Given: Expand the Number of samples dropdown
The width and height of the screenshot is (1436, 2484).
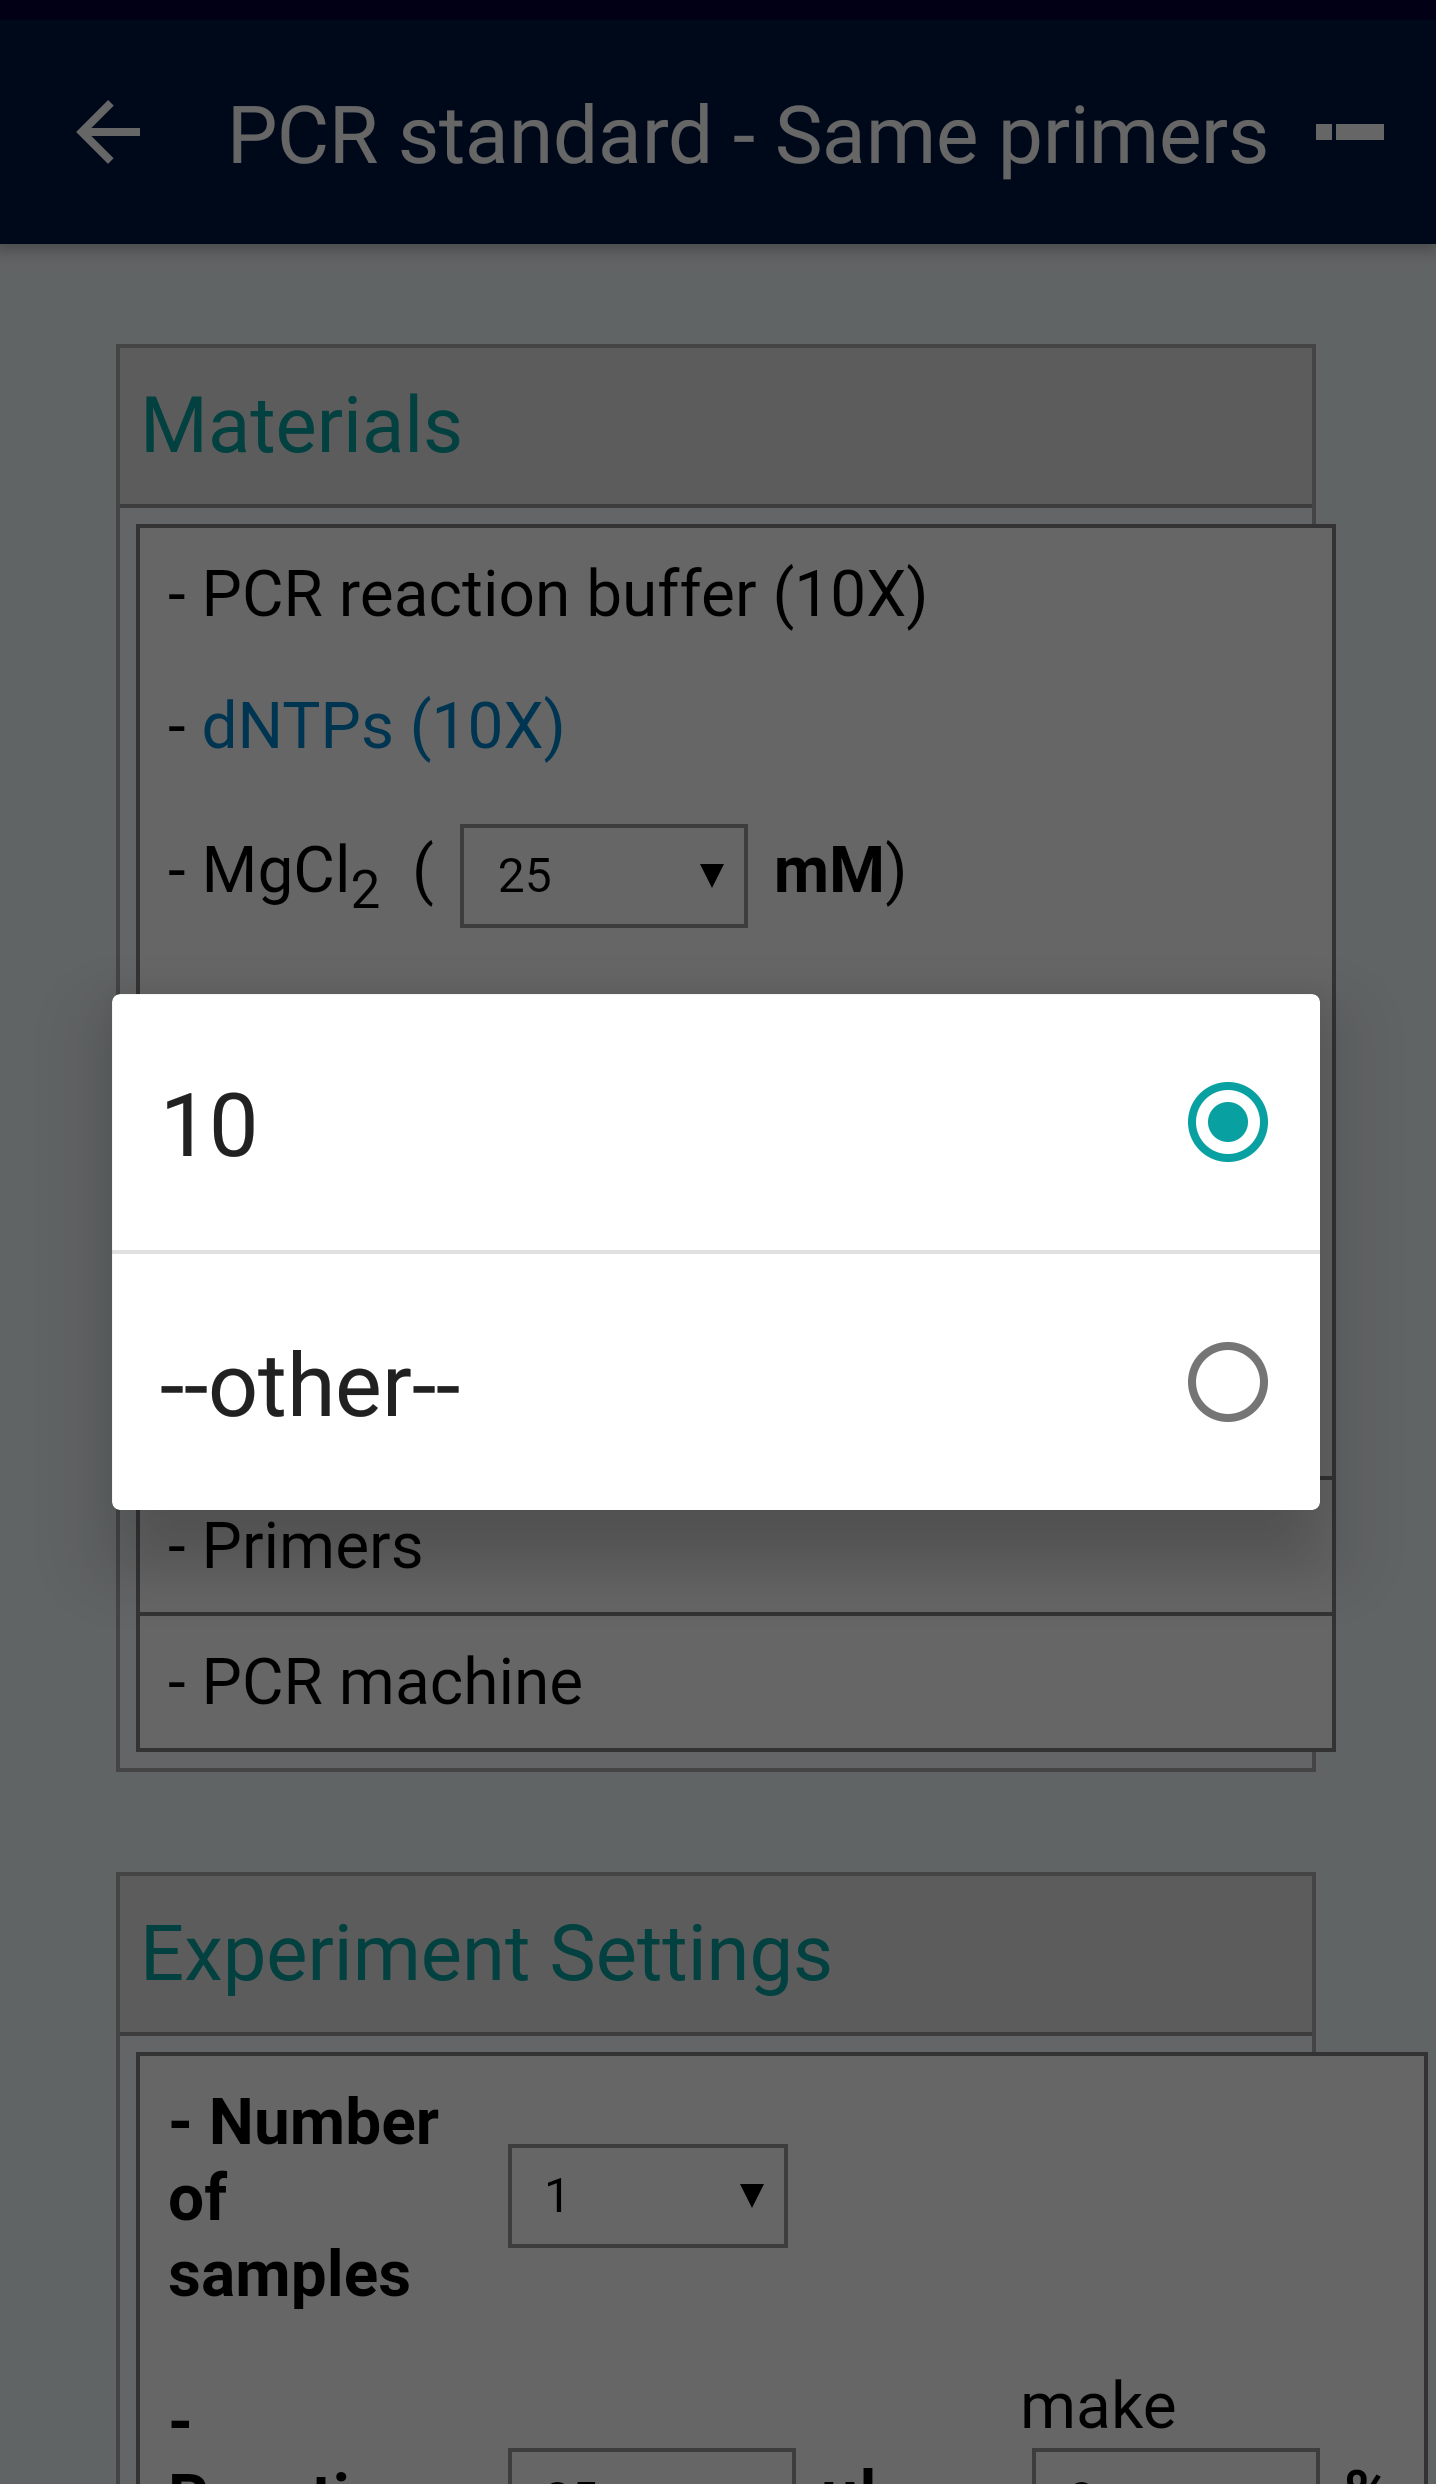Looking at the screenshot, I should click(647, 2196).
